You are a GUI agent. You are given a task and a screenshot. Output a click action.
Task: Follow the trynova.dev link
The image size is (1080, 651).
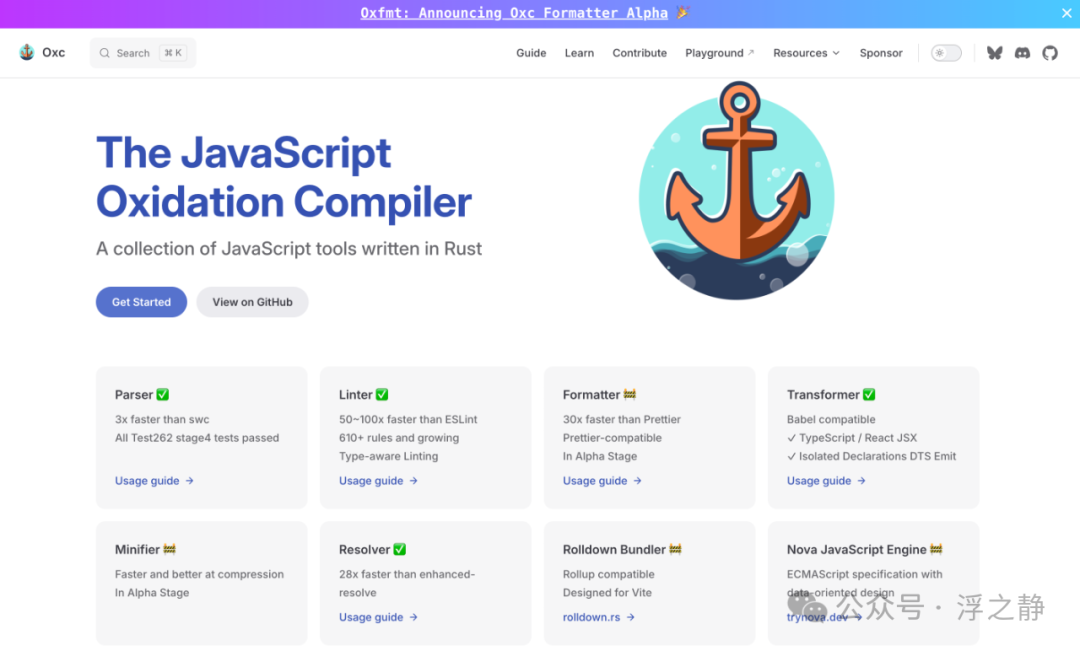824,617
